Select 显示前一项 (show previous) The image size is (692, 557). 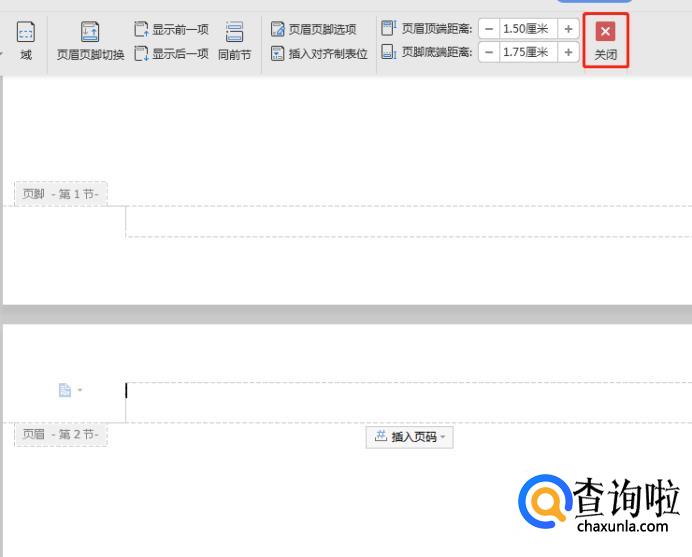(x=171, y=30)
